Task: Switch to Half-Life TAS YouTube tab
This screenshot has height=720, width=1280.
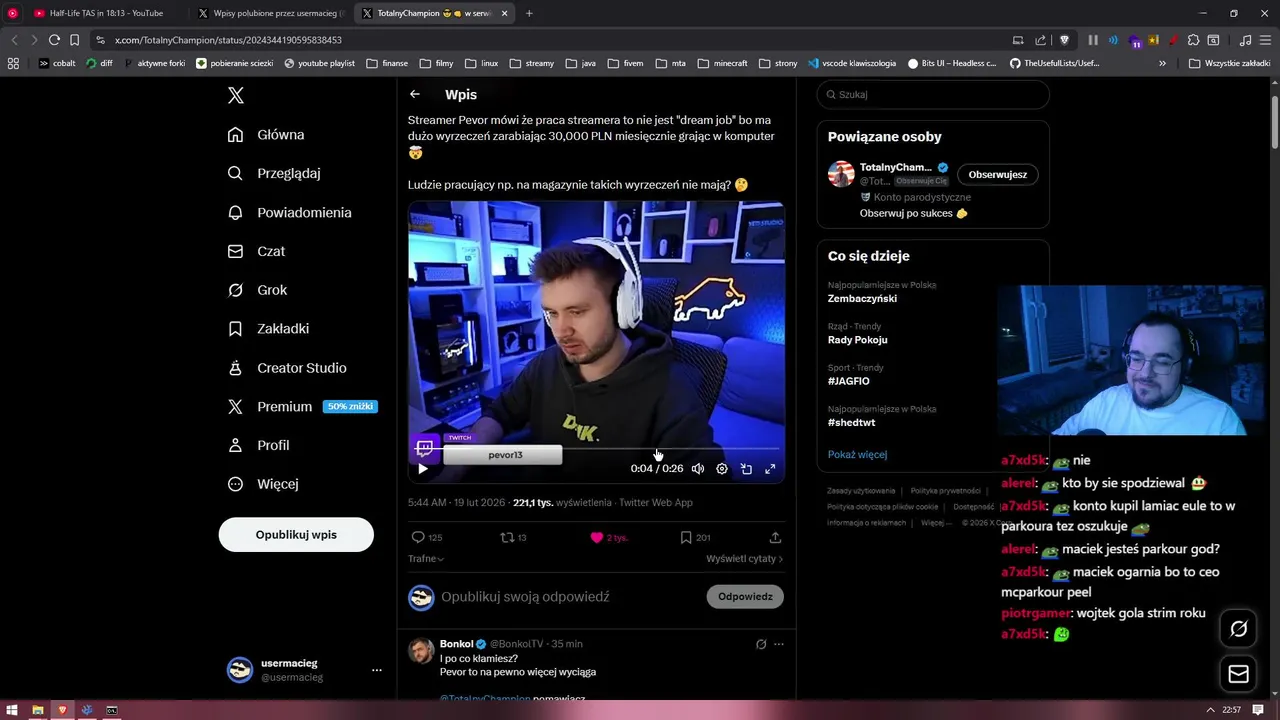Action: (x=105, y=13)
